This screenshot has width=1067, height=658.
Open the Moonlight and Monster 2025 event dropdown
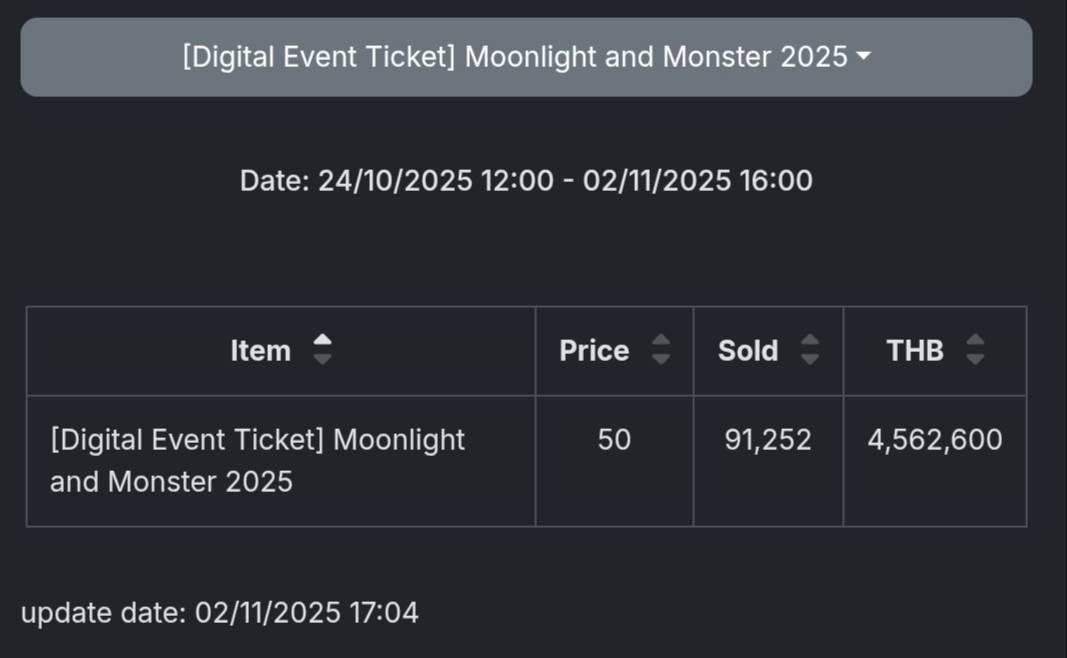pyautogui.click(x=526, y=57)
